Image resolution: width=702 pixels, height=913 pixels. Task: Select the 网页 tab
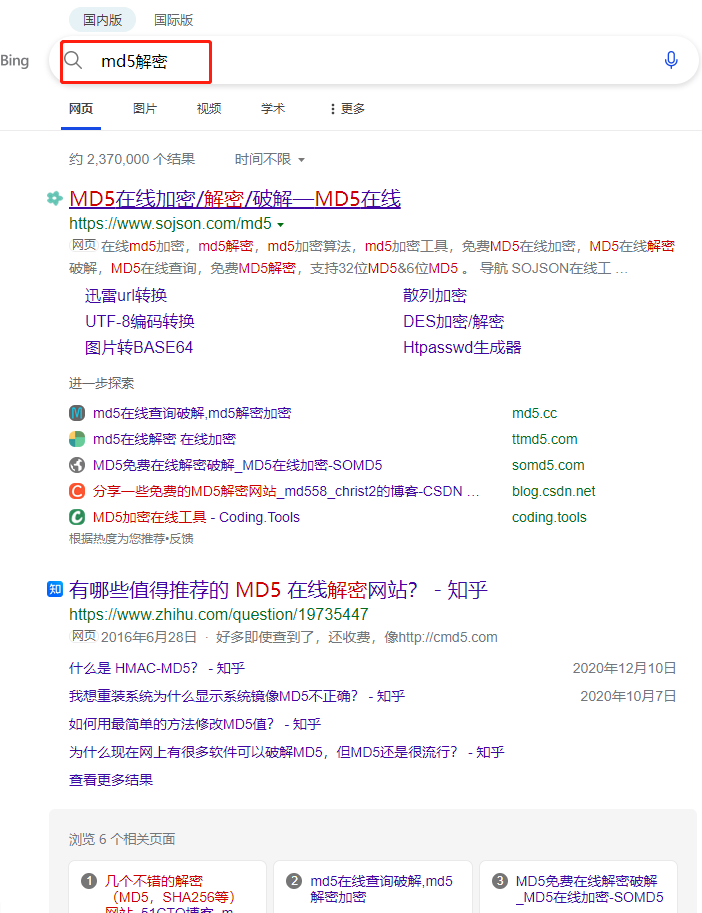tap(81, 109)
